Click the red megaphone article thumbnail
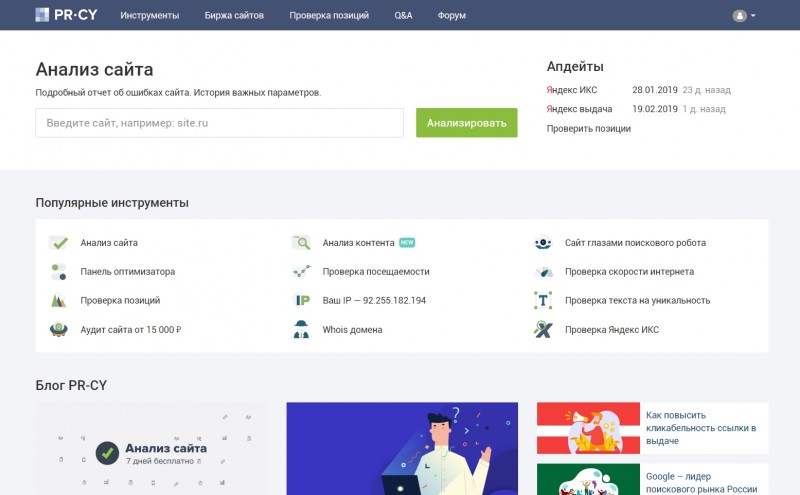The width and height of the screenshot is (800, 495). pyautogui.click(x=588, y=428)
